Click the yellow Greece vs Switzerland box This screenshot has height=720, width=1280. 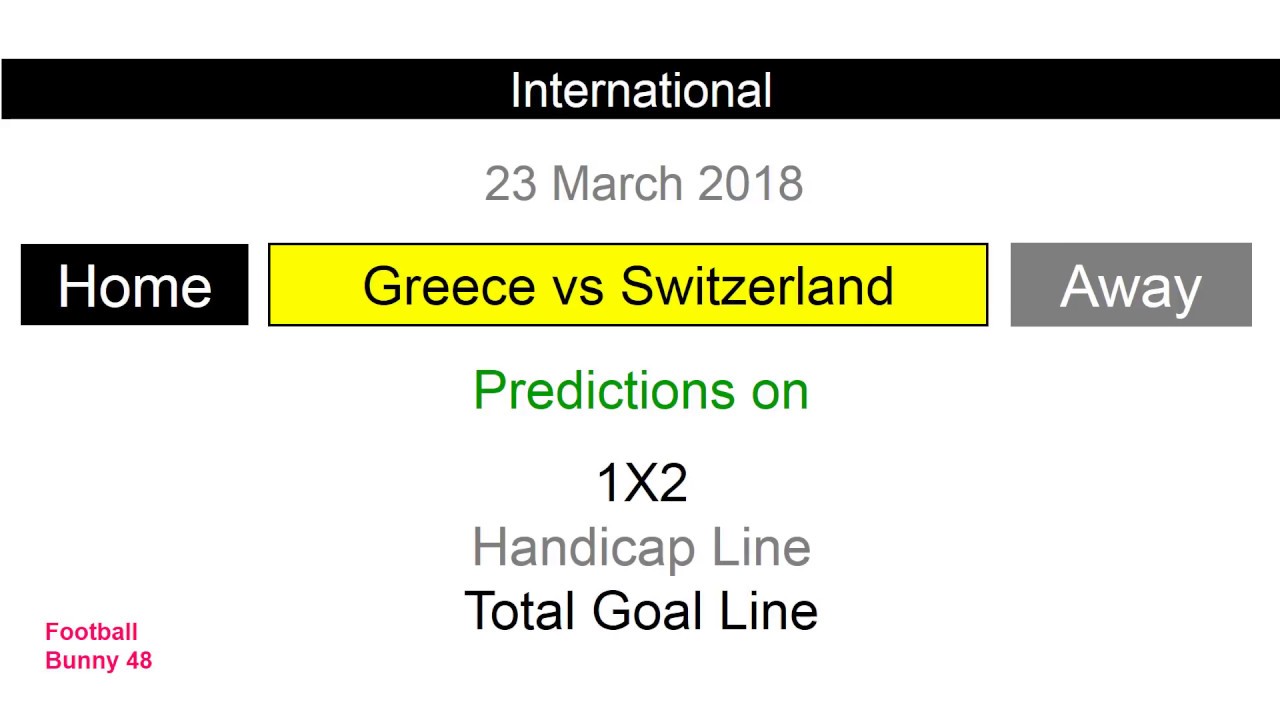[x=628, y=286]
